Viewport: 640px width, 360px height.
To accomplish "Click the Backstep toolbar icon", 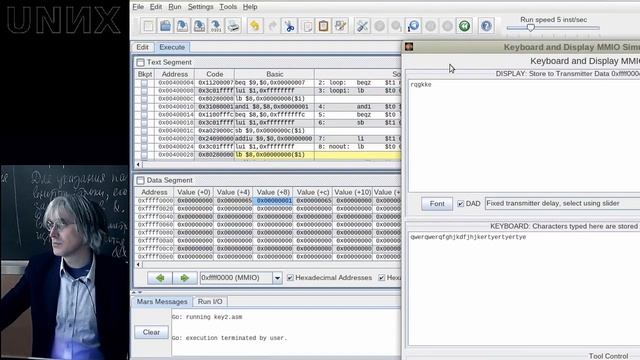I will point(413,26).
